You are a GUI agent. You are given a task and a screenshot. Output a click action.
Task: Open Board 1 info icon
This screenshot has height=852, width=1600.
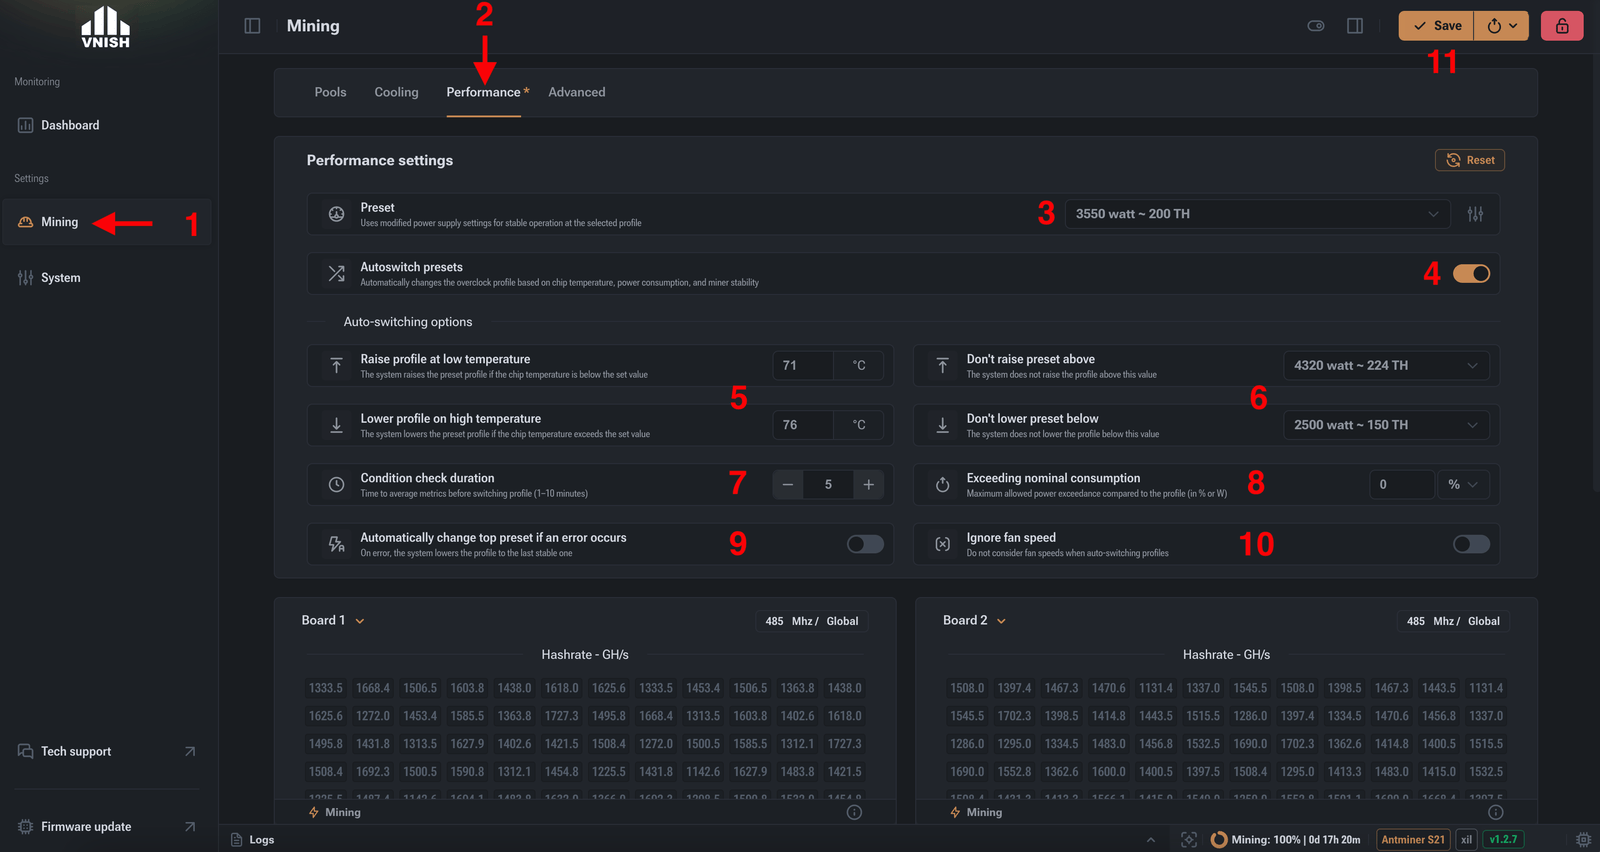854,812
